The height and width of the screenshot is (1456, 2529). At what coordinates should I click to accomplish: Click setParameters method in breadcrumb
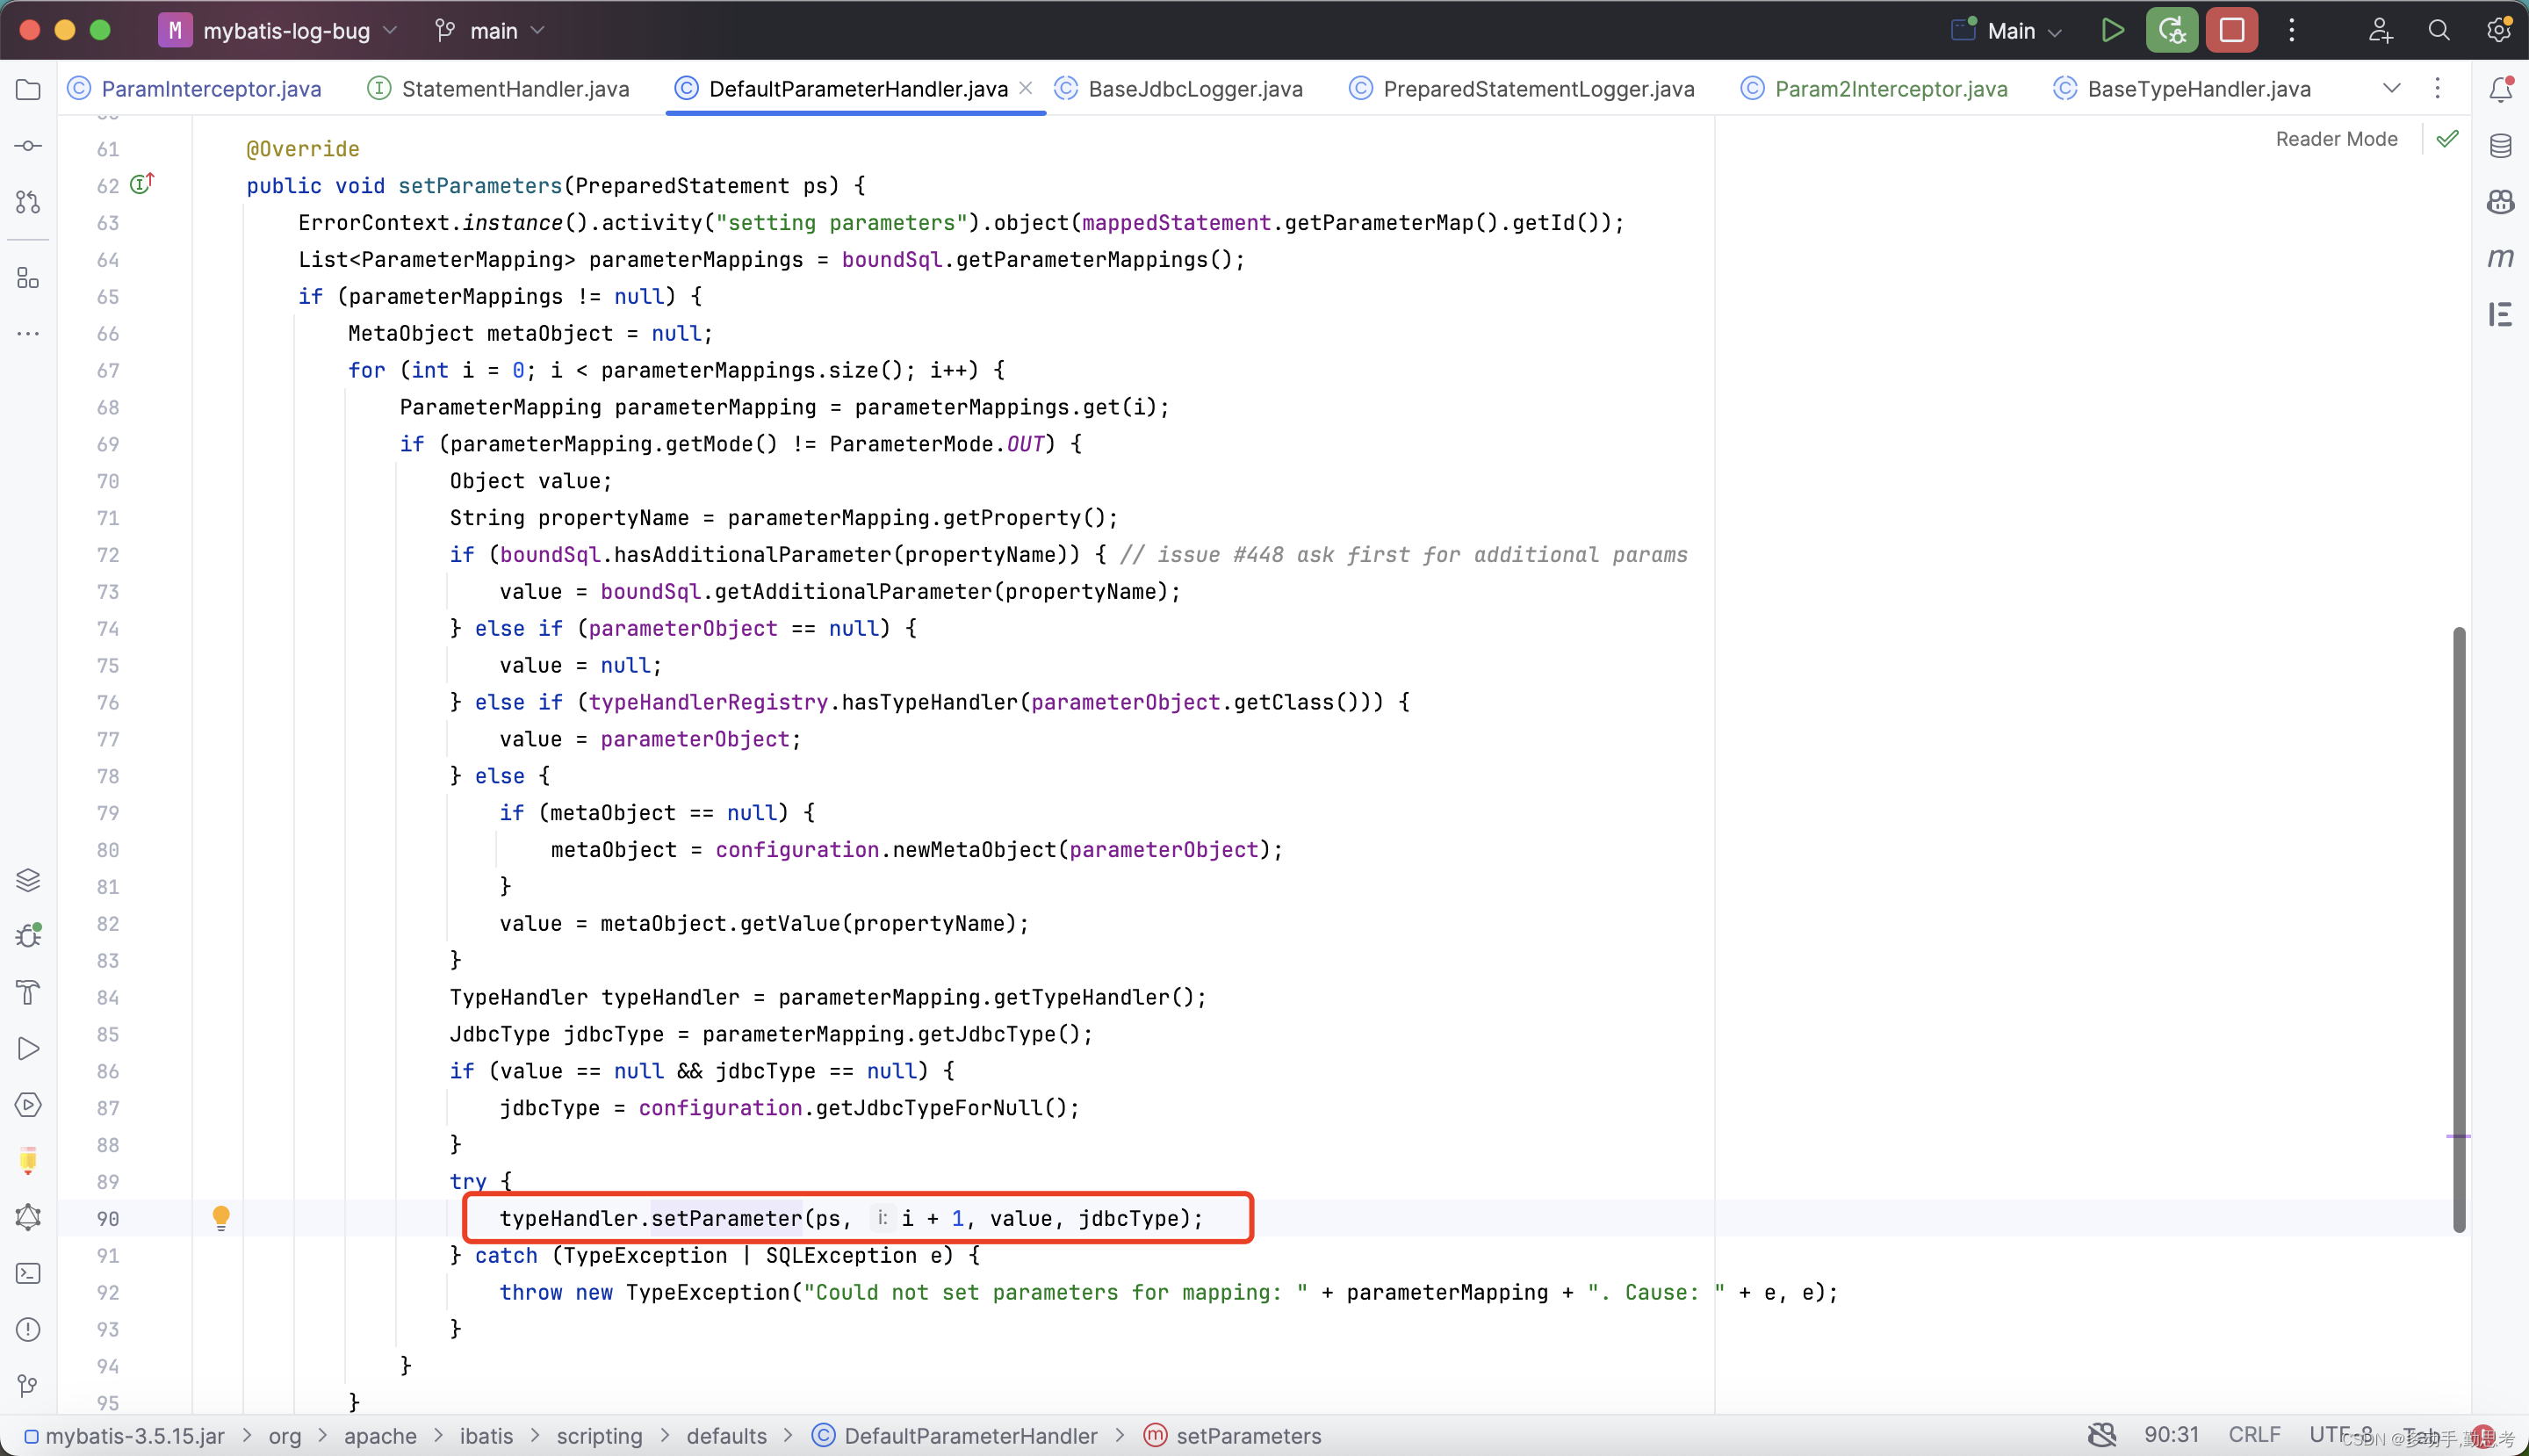click(1232, 1435)
